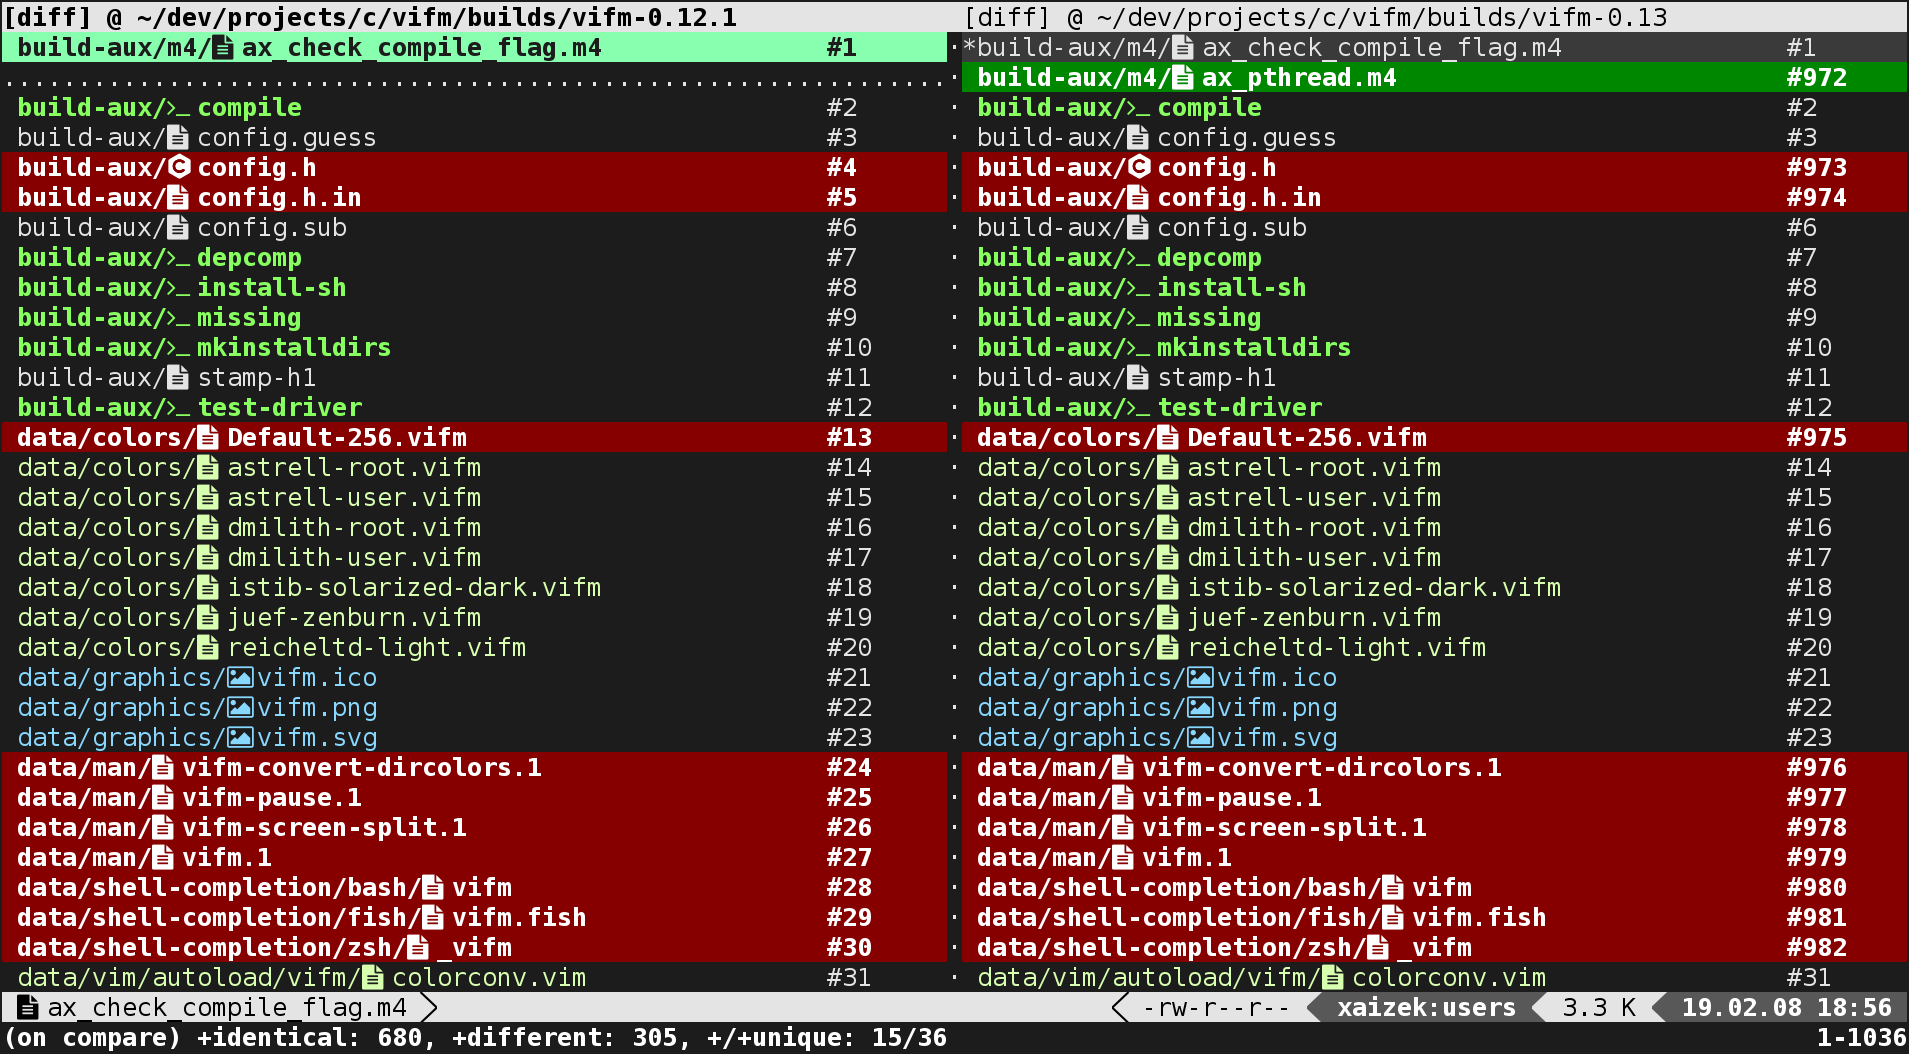Select astrell-user.vifm in the left pane
Viewport: 1909px width, 1054px height.
[x=354, y=498]
